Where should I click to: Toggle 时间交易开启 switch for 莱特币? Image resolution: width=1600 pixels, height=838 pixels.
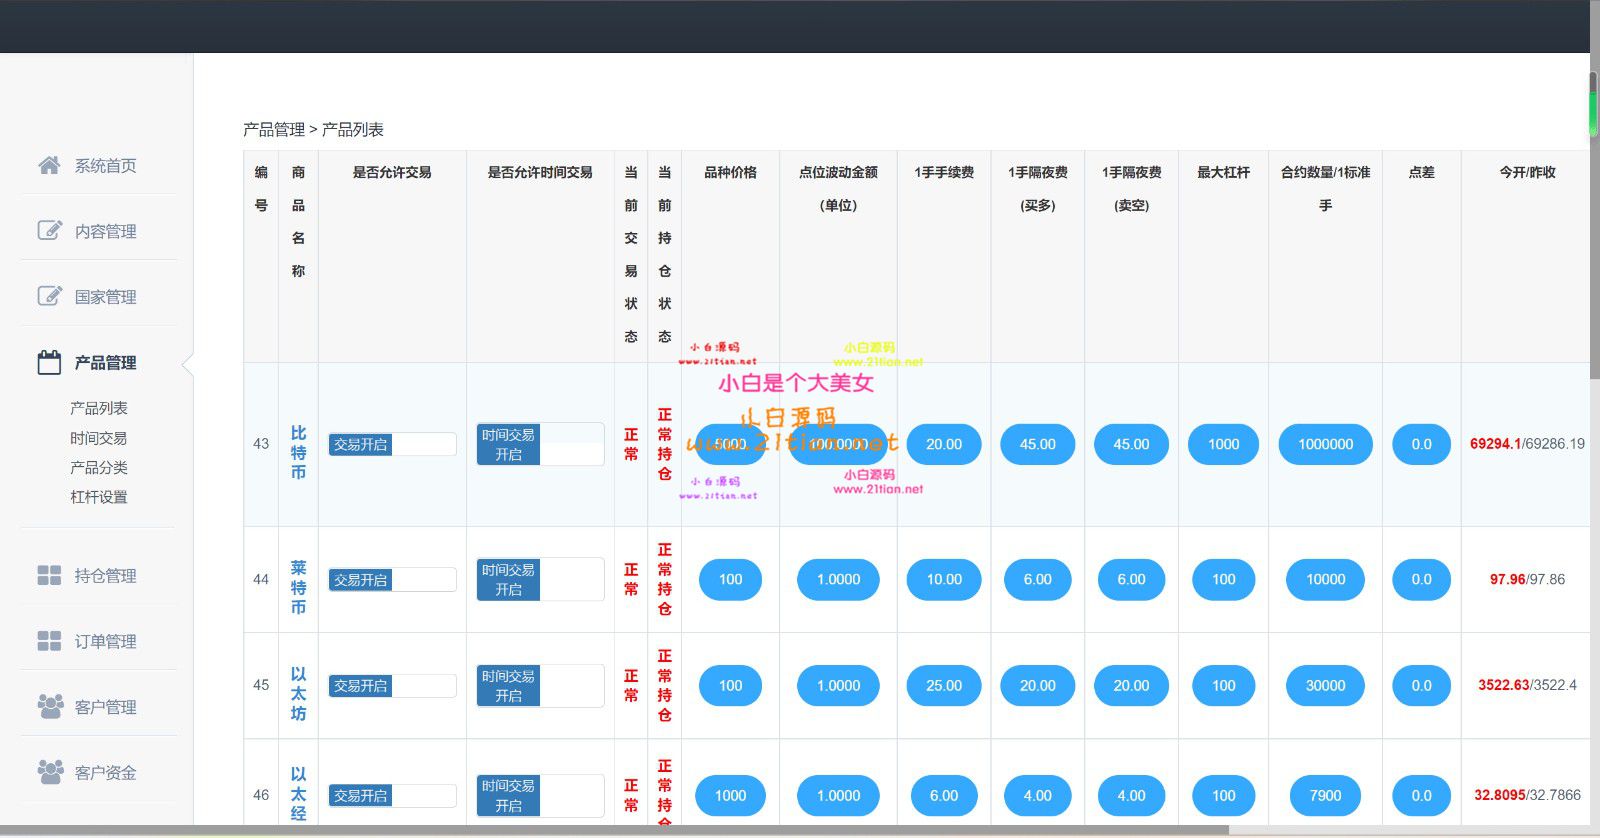[540, 579]
